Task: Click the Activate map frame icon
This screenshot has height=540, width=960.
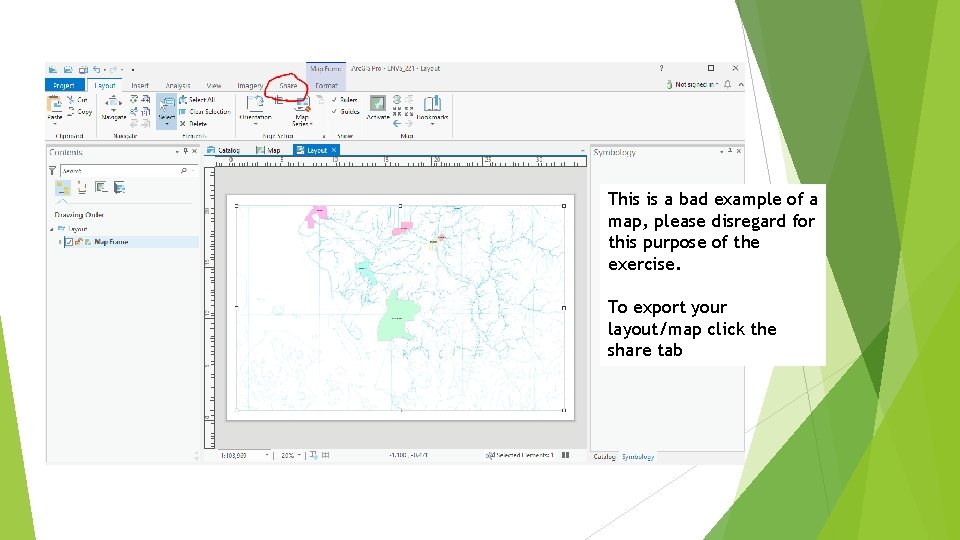Action: pyautogui.click(x=378, y=103)
